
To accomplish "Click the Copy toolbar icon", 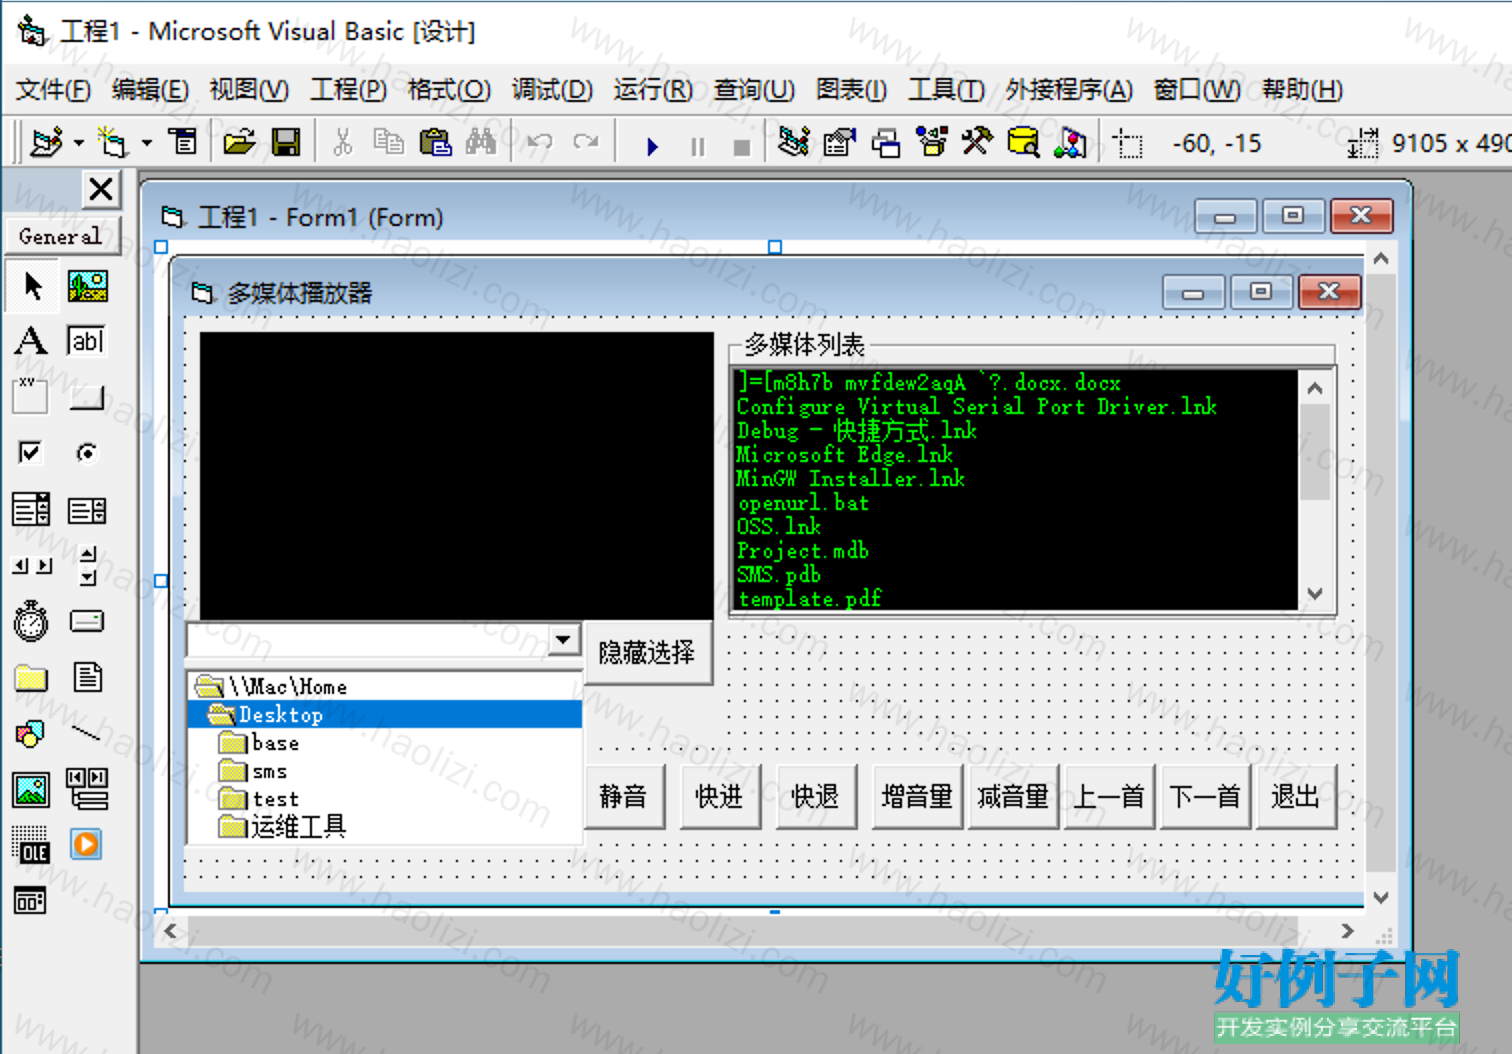I will [x=388, y=143].
